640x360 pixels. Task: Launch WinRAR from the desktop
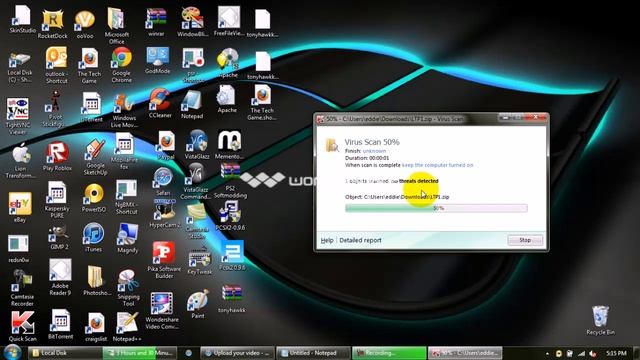[156, 22]
